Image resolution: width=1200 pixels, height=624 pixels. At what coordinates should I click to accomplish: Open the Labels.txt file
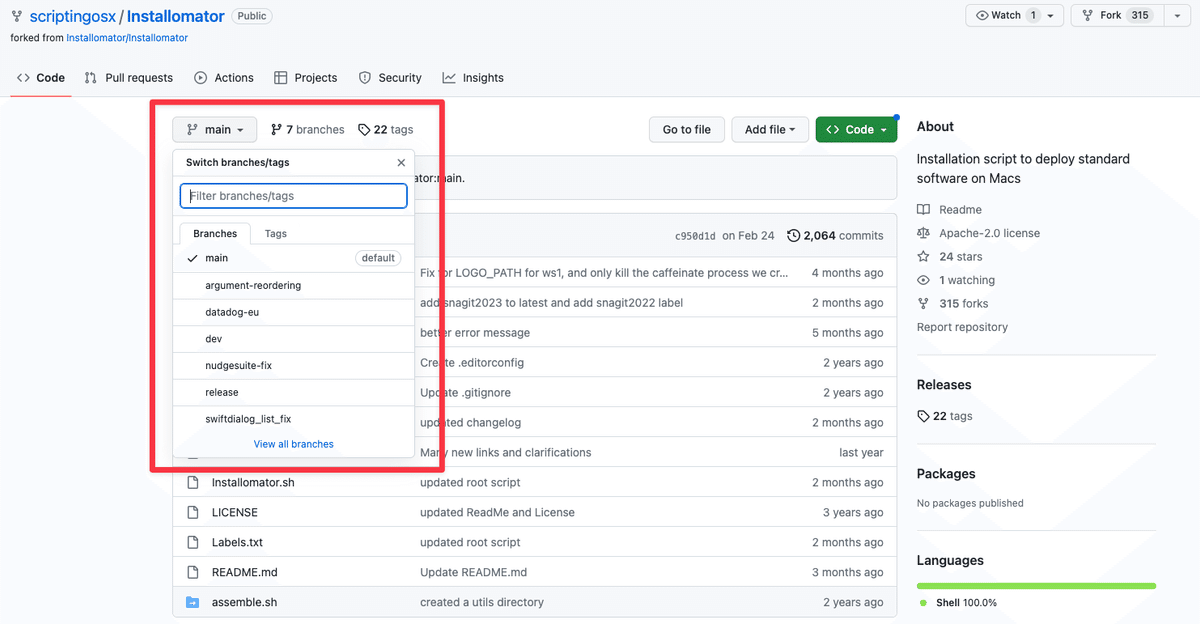(x=237, y=542)
